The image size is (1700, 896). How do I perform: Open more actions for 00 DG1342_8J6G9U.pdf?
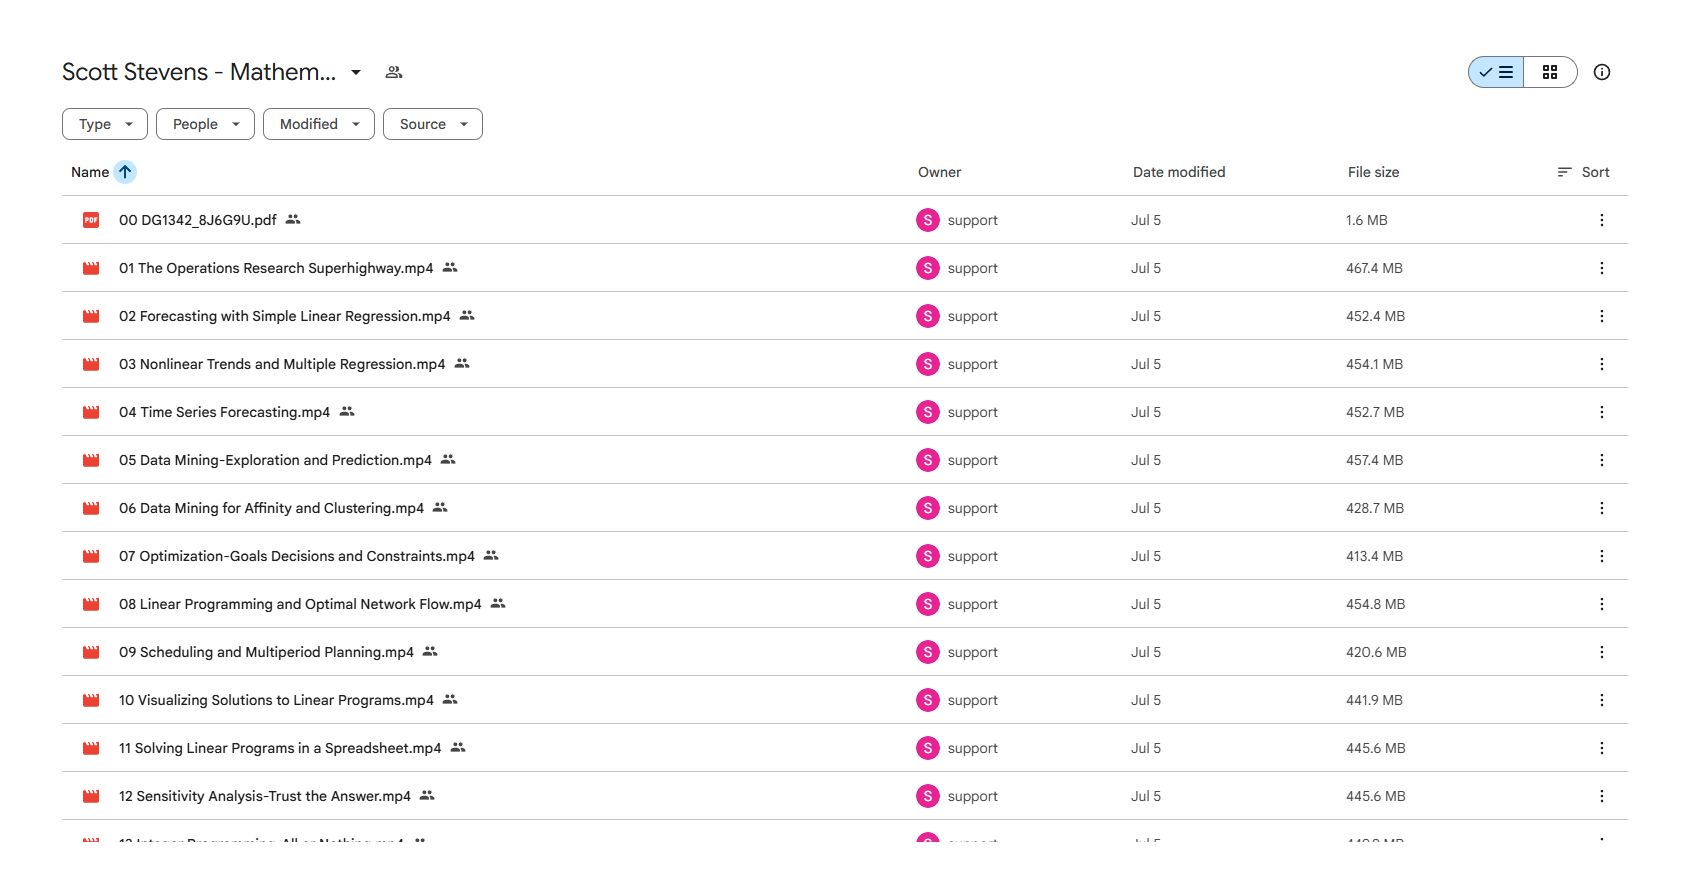(x=1602, y=220)
